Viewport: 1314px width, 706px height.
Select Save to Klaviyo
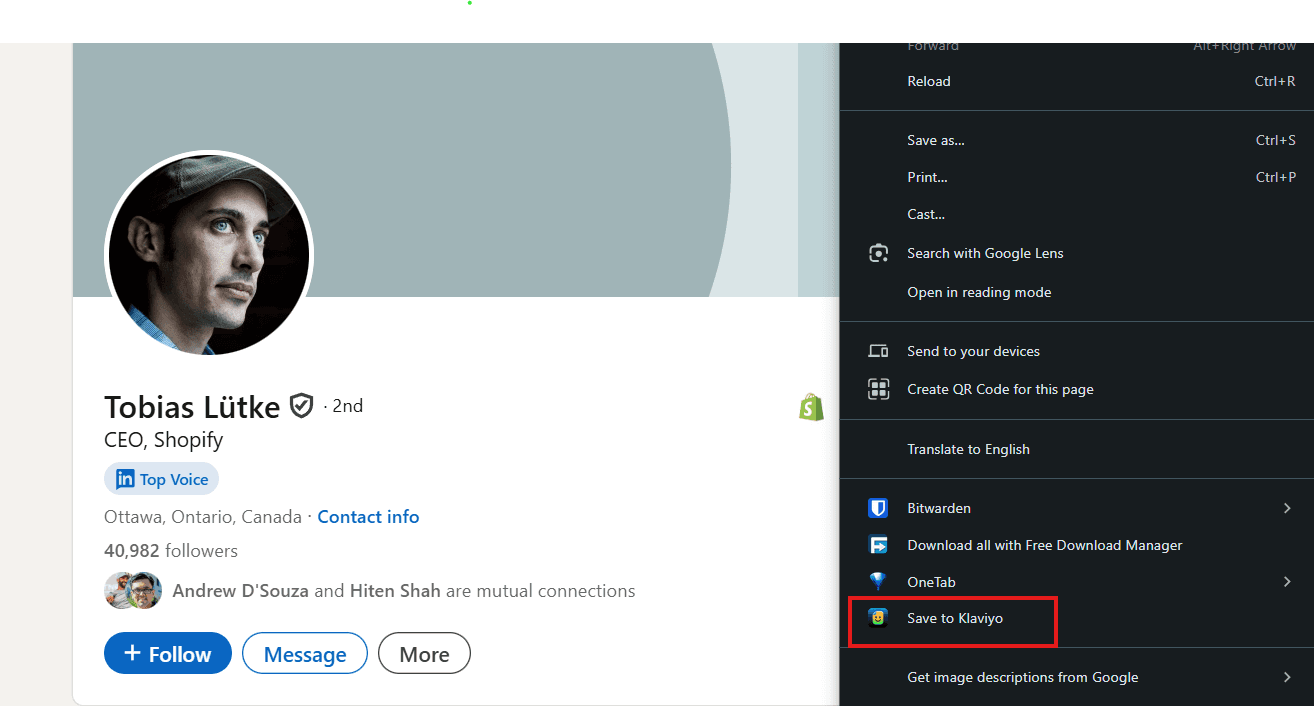click(x=953, y=618)
